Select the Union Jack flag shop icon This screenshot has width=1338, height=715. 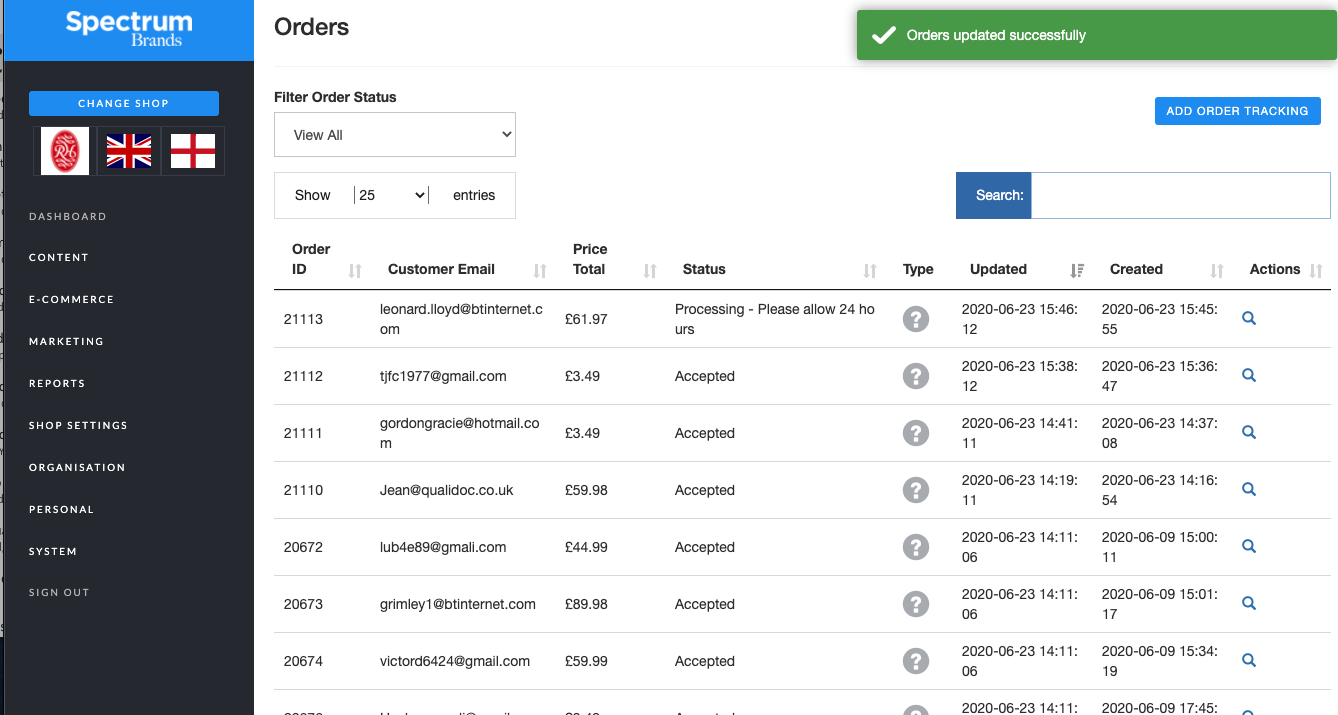[129, 151]
